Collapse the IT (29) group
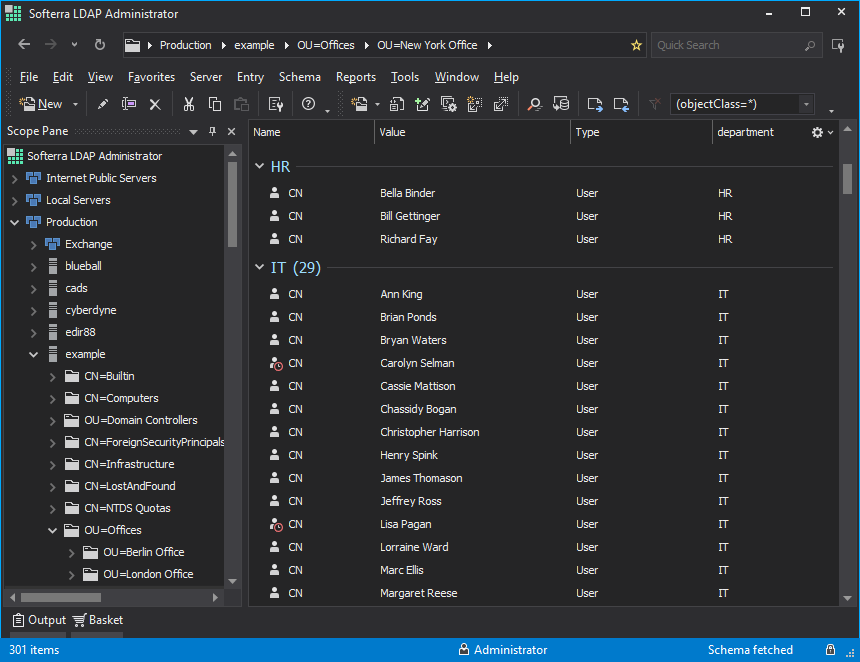The height and width of the screenshot is (662, 860). [259, 267]
